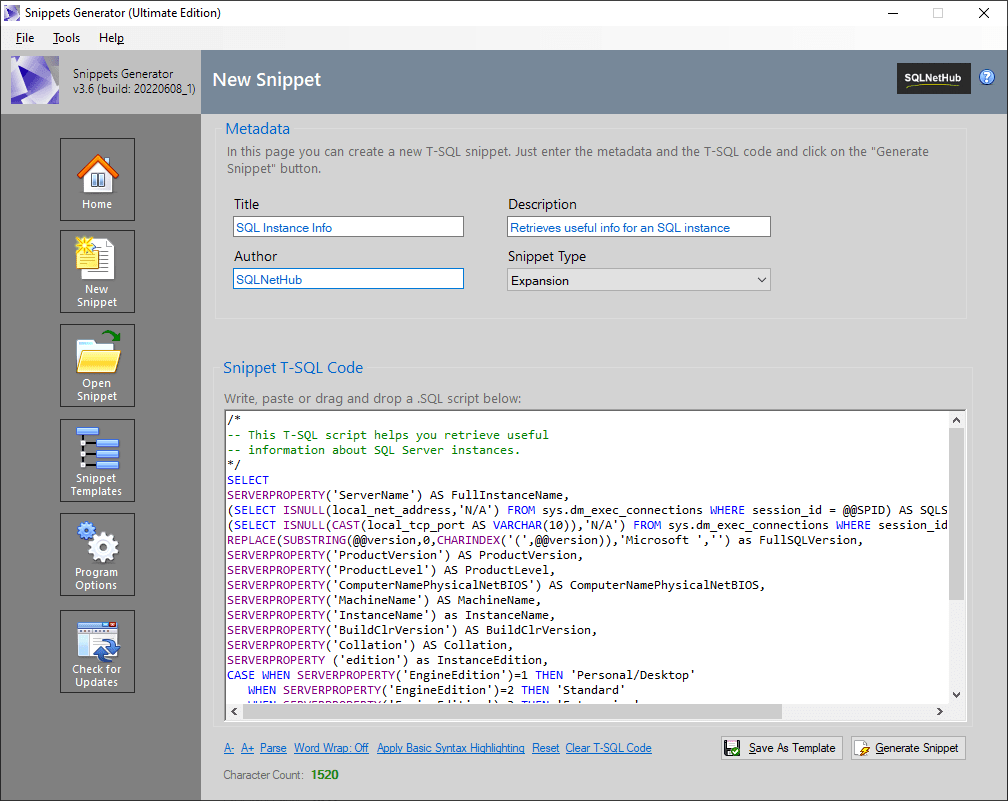Open Snippet Templates from the sidebar

coord(97,459)
